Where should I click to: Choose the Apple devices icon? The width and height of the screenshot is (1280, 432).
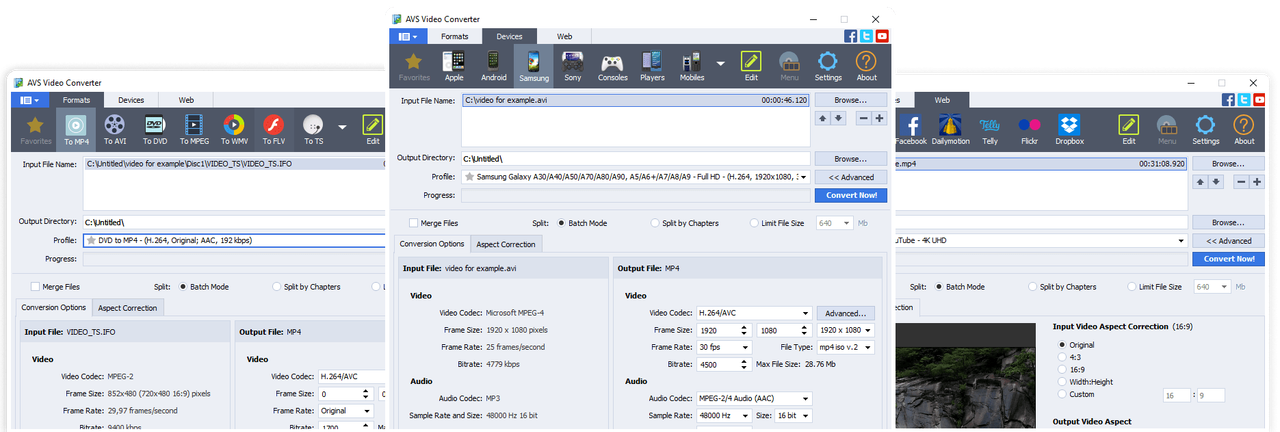tap(454, 65)
